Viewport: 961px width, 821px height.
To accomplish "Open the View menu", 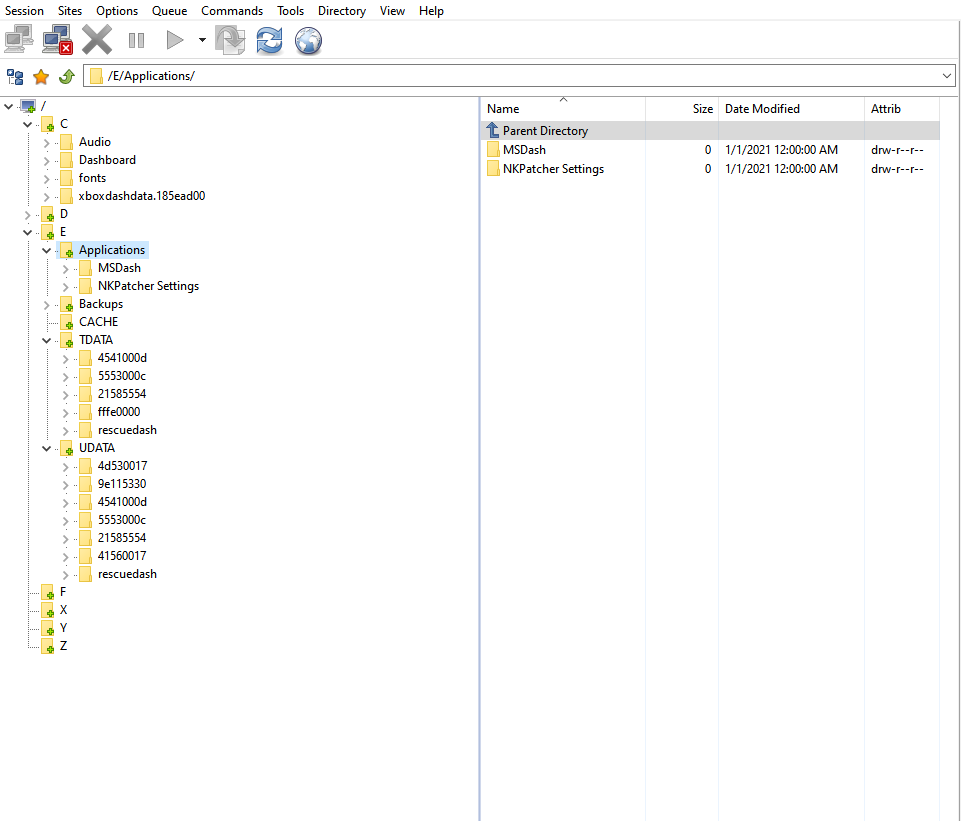I will tap(392, 11).
